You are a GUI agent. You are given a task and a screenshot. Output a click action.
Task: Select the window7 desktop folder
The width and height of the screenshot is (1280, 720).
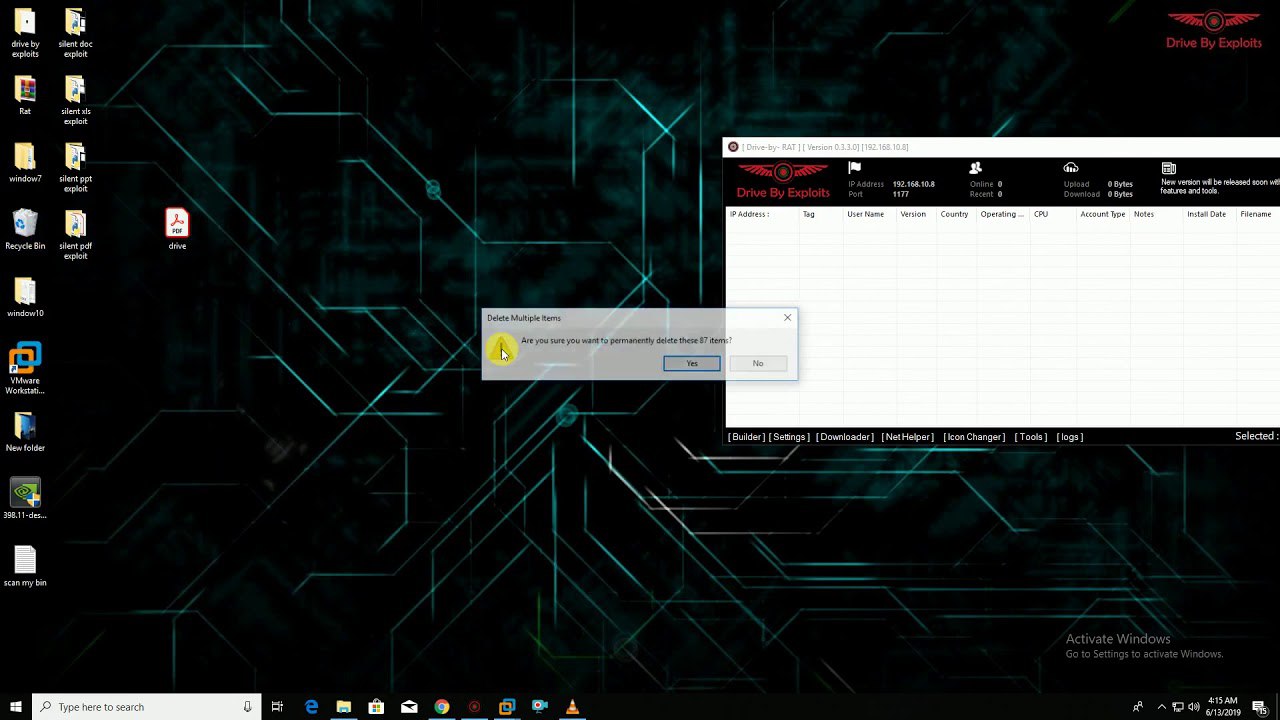point(25,163)
